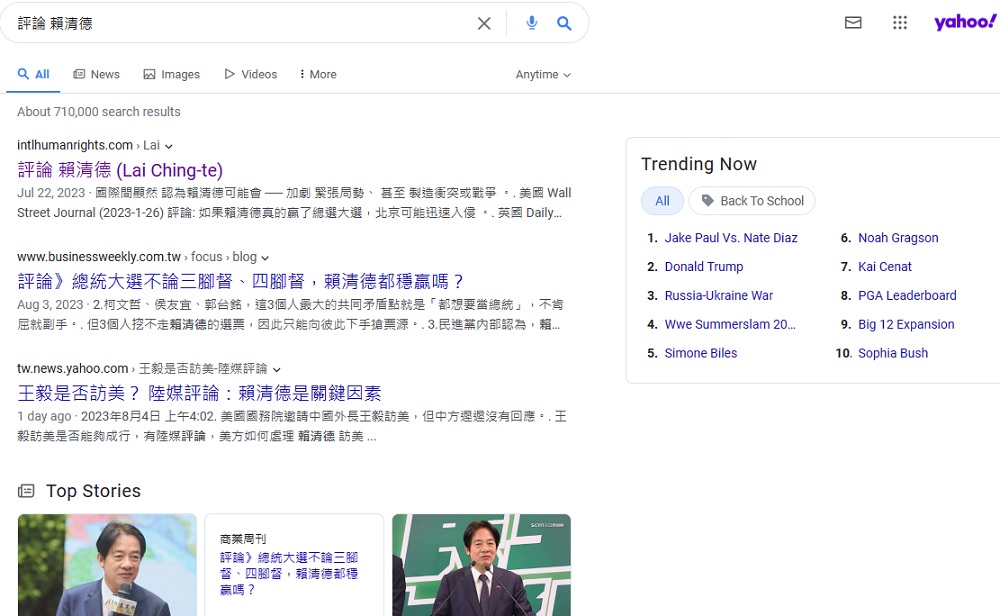Expand options arrow beside intlhumanrights.com result

point(169,146)
